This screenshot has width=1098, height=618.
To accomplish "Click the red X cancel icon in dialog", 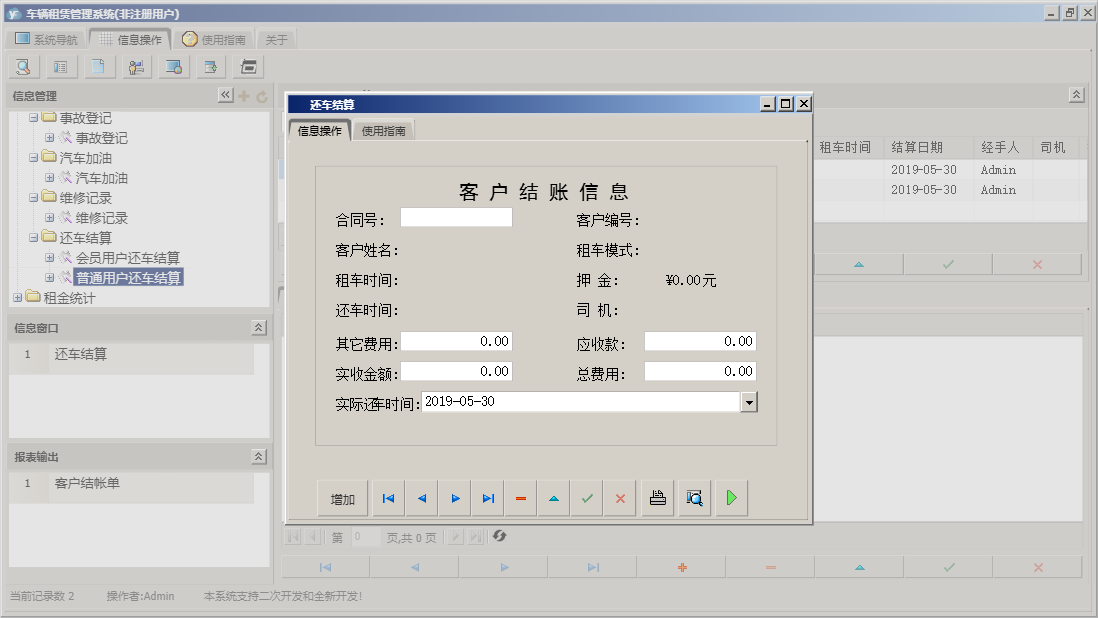I will coord(620,497).
